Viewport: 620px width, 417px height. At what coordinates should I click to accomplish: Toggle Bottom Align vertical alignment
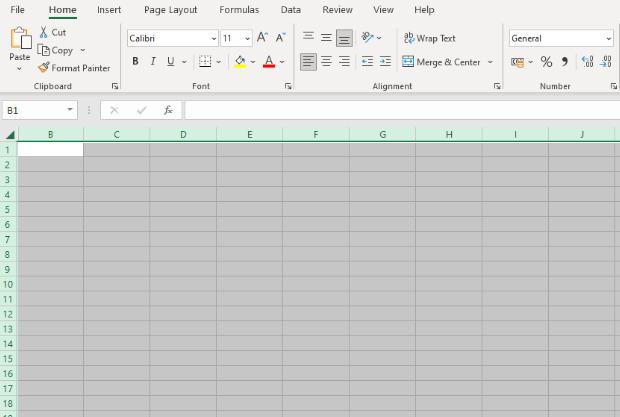point(344,38)
